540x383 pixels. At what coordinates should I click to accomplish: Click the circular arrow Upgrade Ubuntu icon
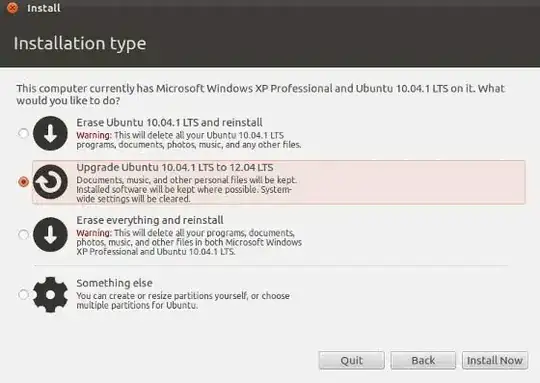pyautogui.click(x=50, y=182)
